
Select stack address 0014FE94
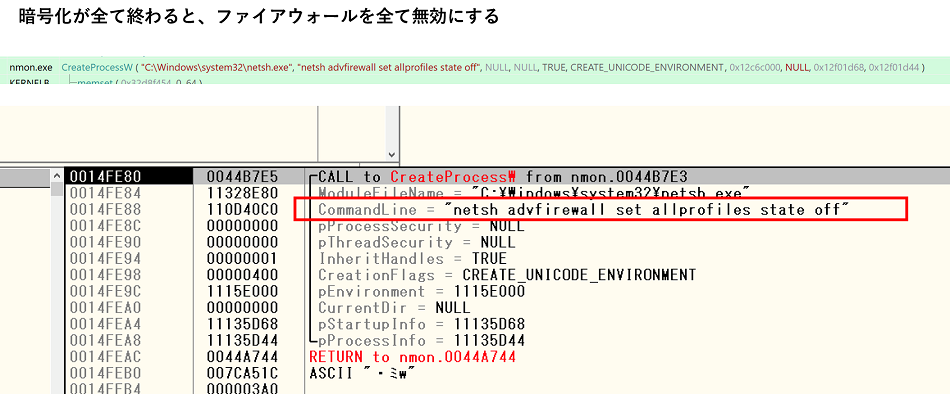tap(105, 259)
